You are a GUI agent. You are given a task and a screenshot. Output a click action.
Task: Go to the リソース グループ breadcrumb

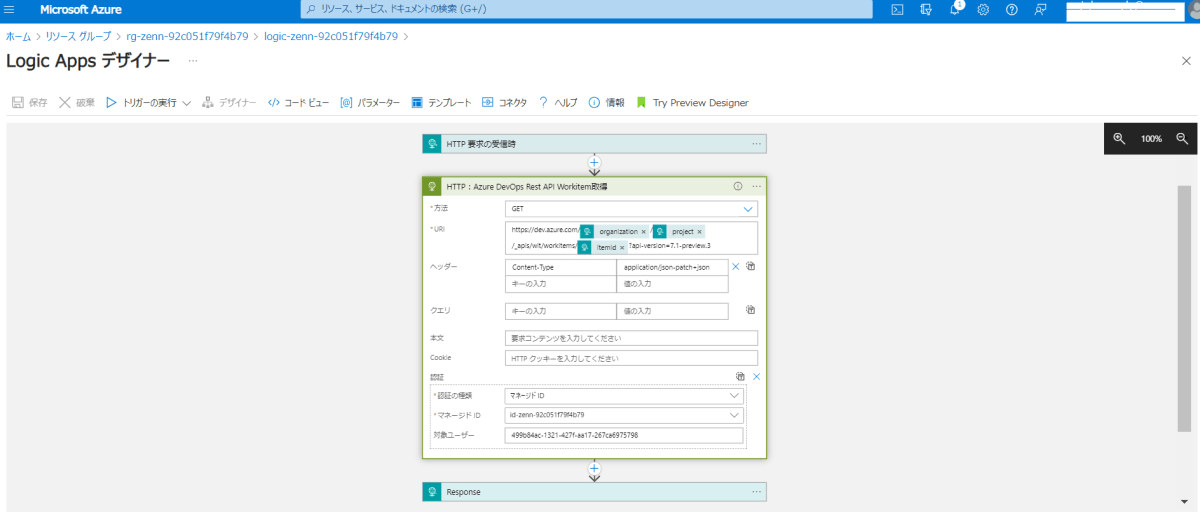point(79,36)
